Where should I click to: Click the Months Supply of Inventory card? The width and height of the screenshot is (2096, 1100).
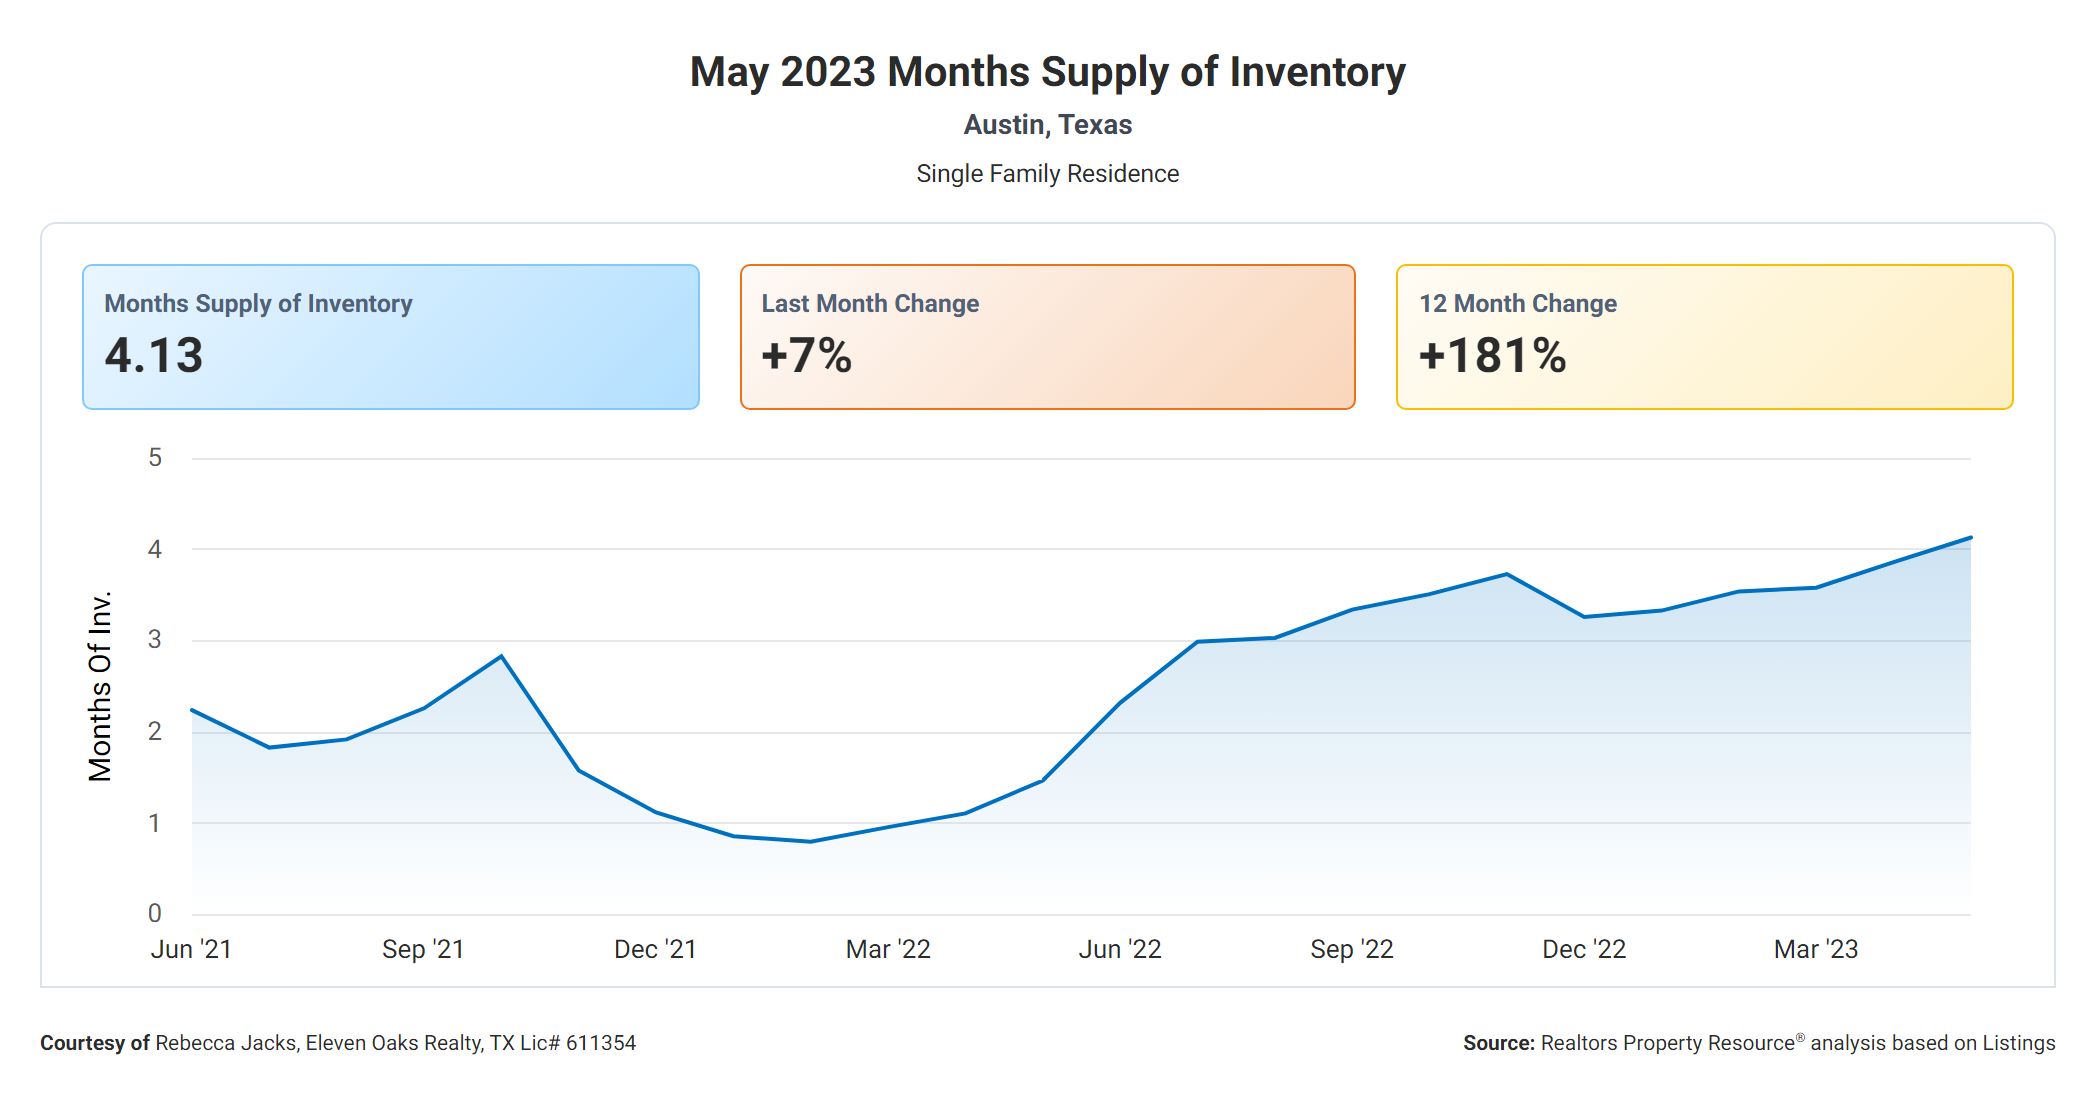pyautogui.click(x=390, y=336)
